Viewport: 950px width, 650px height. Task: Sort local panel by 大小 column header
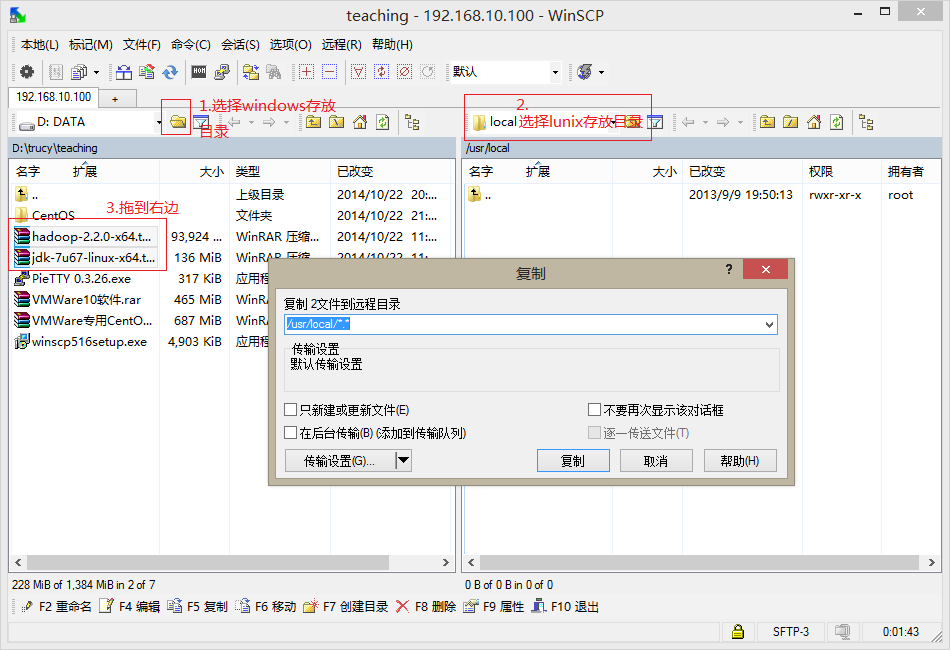(x=194, y=171)
